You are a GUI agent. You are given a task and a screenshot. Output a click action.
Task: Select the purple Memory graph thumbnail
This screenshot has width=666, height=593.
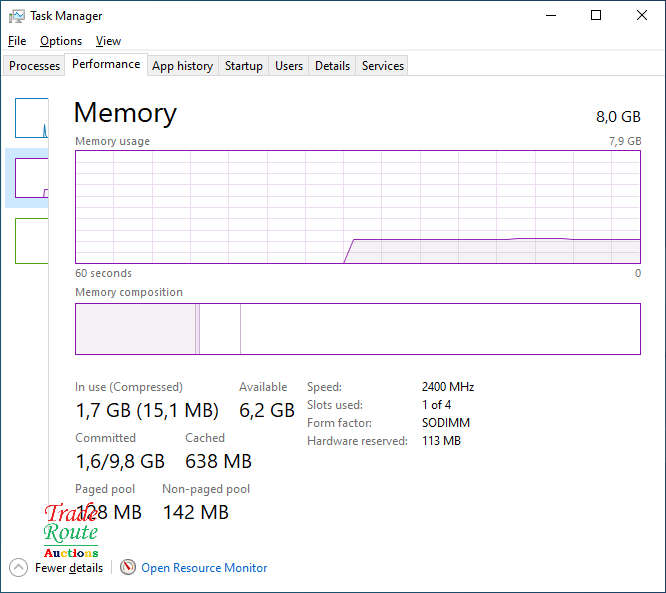[32, 178]
